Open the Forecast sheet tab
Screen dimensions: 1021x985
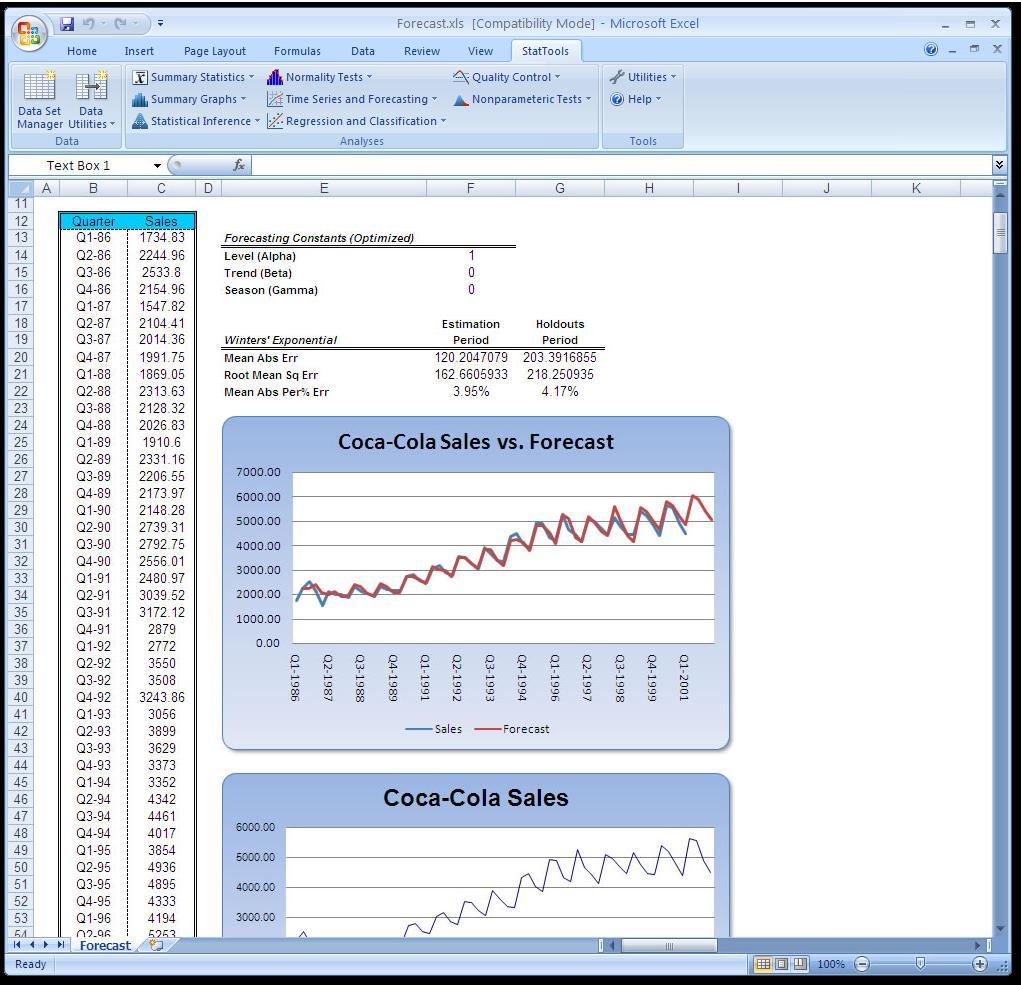pyautogui.click(x=105, y=945)
